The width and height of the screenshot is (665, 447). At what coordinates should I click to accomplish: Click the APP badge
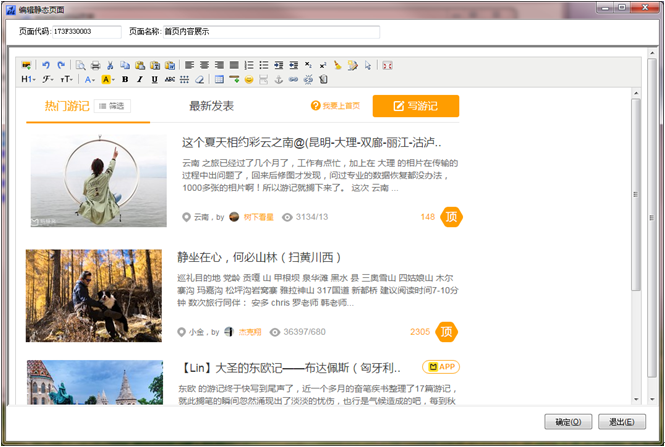click(441, 367)
